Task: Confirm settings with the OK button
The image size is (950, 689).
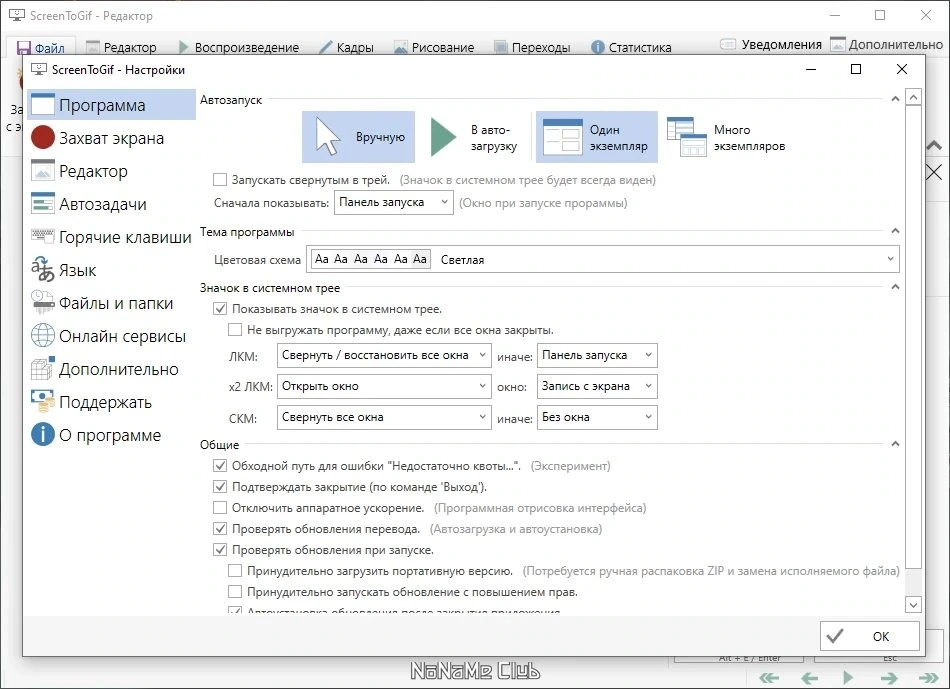Action: point(869,636)
